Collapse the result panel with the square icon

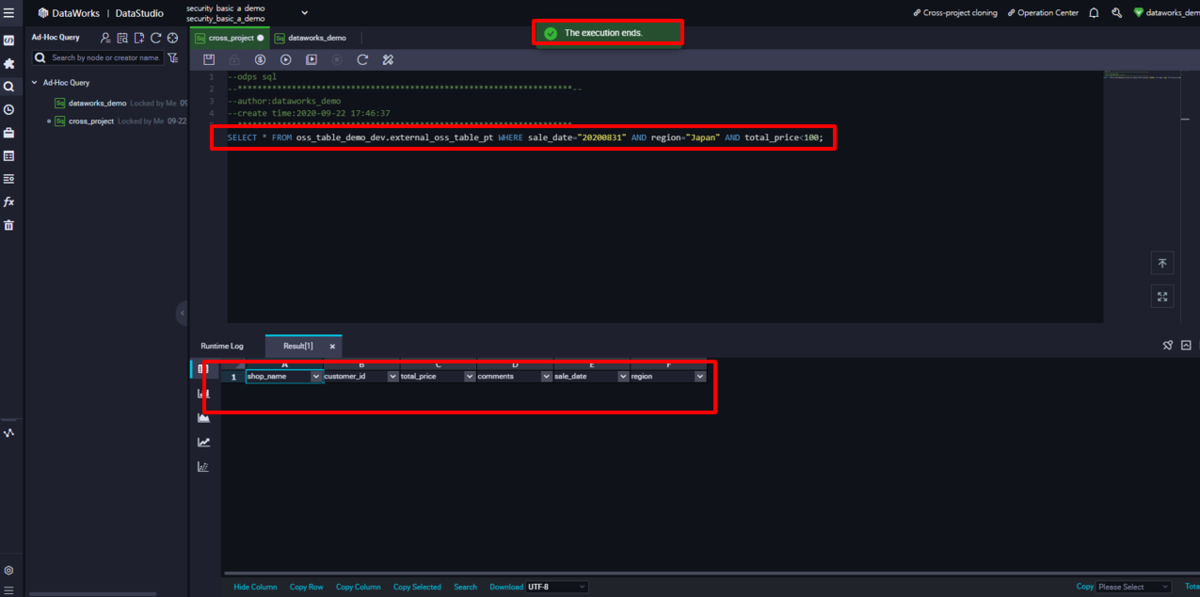click(x=1186, y=346)
